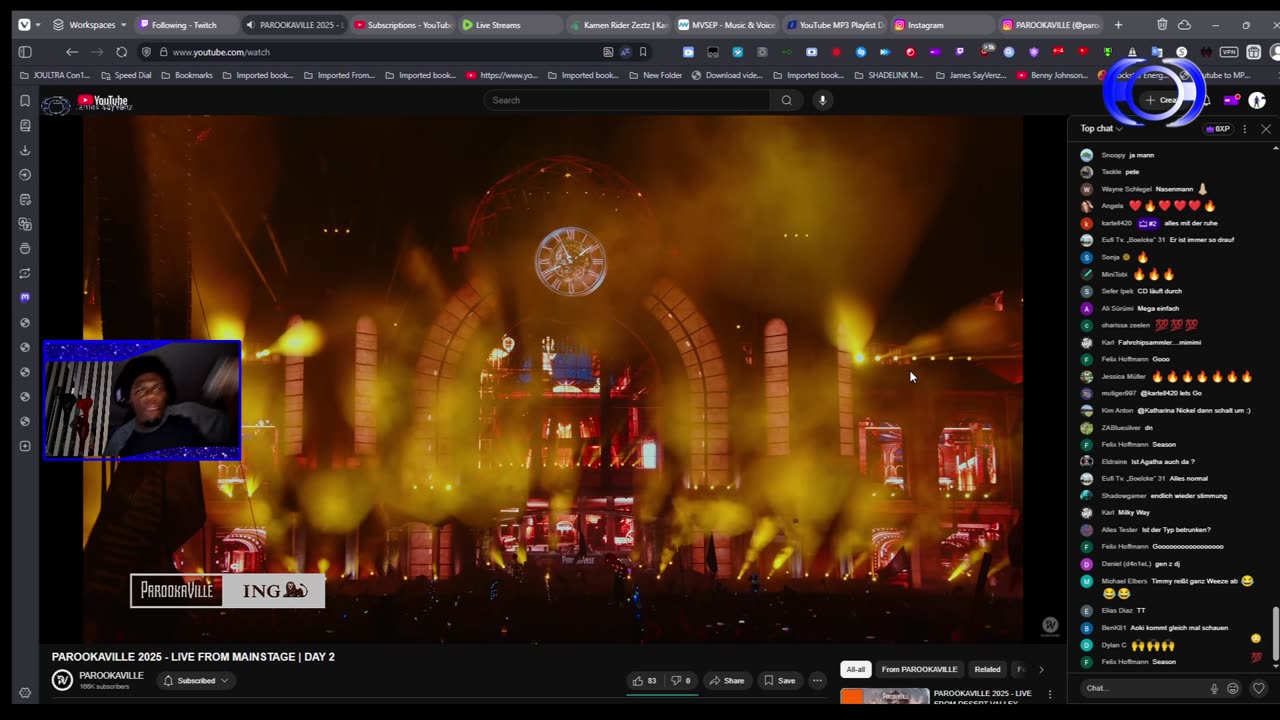Switch to the Subscriptions - YouTube tab
The width and height of the screenshot is (1280, 720).
click(403, 25)
